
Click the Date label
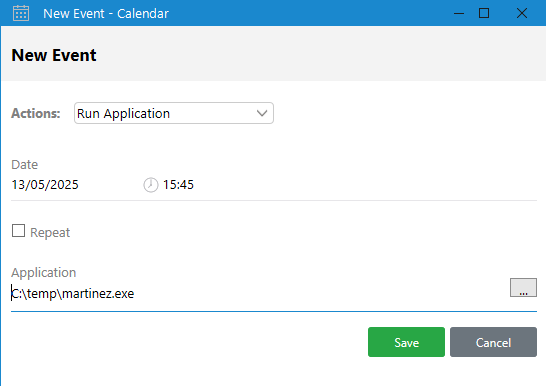click(x=24, y=164)
